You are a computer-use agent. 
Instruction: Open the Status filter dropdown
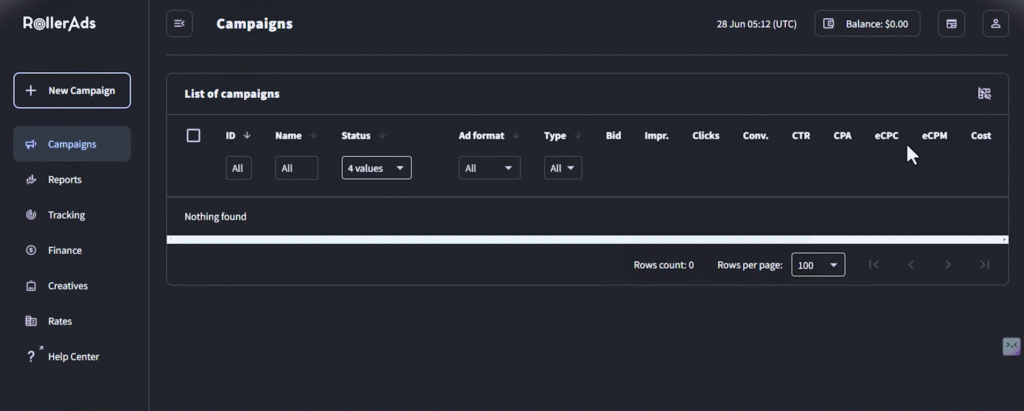(376, 168)
